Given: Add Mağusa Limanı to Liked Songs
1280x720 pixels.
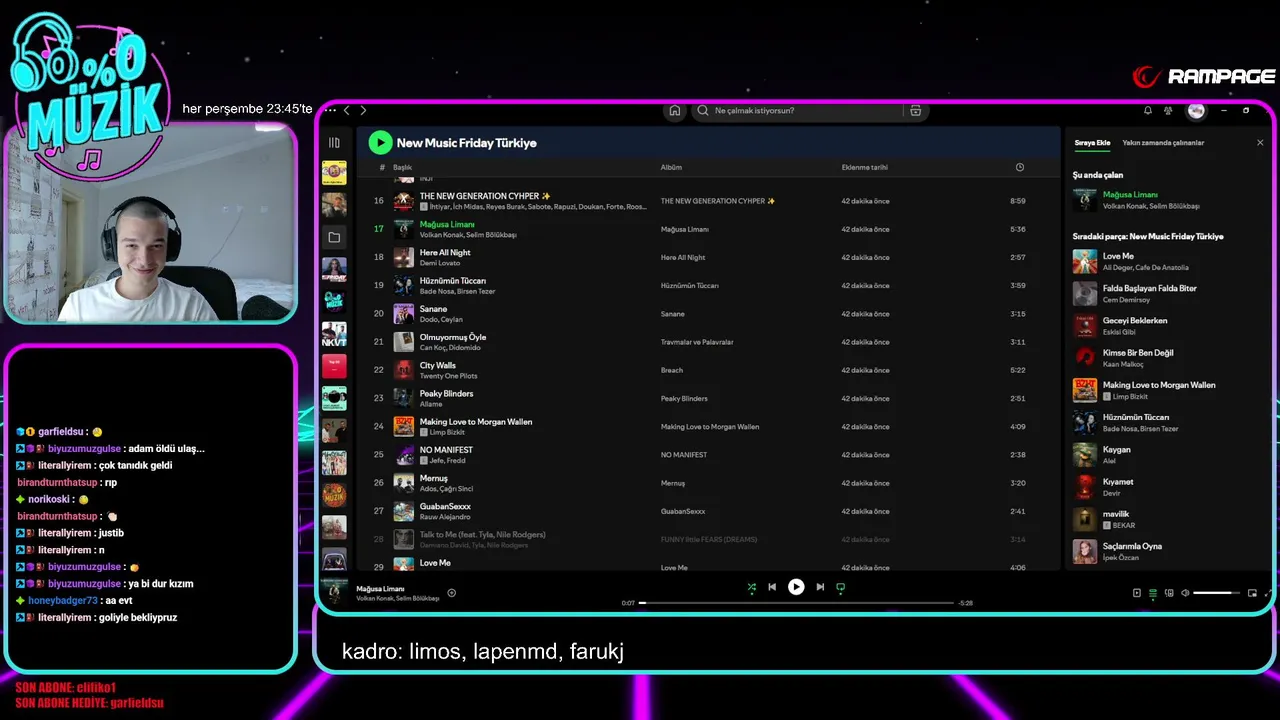Looking at the screenshot, I should click(x=451, y=593).
